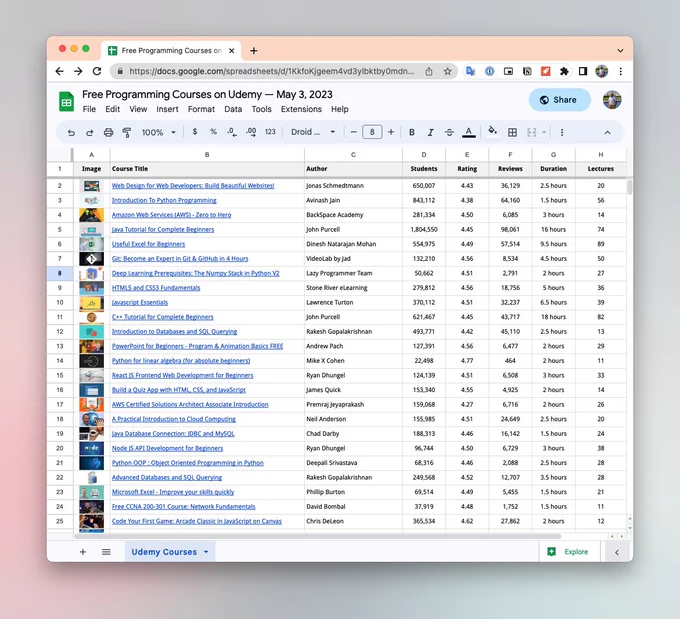Go to Google Sheets home icon

pos(66,102)
